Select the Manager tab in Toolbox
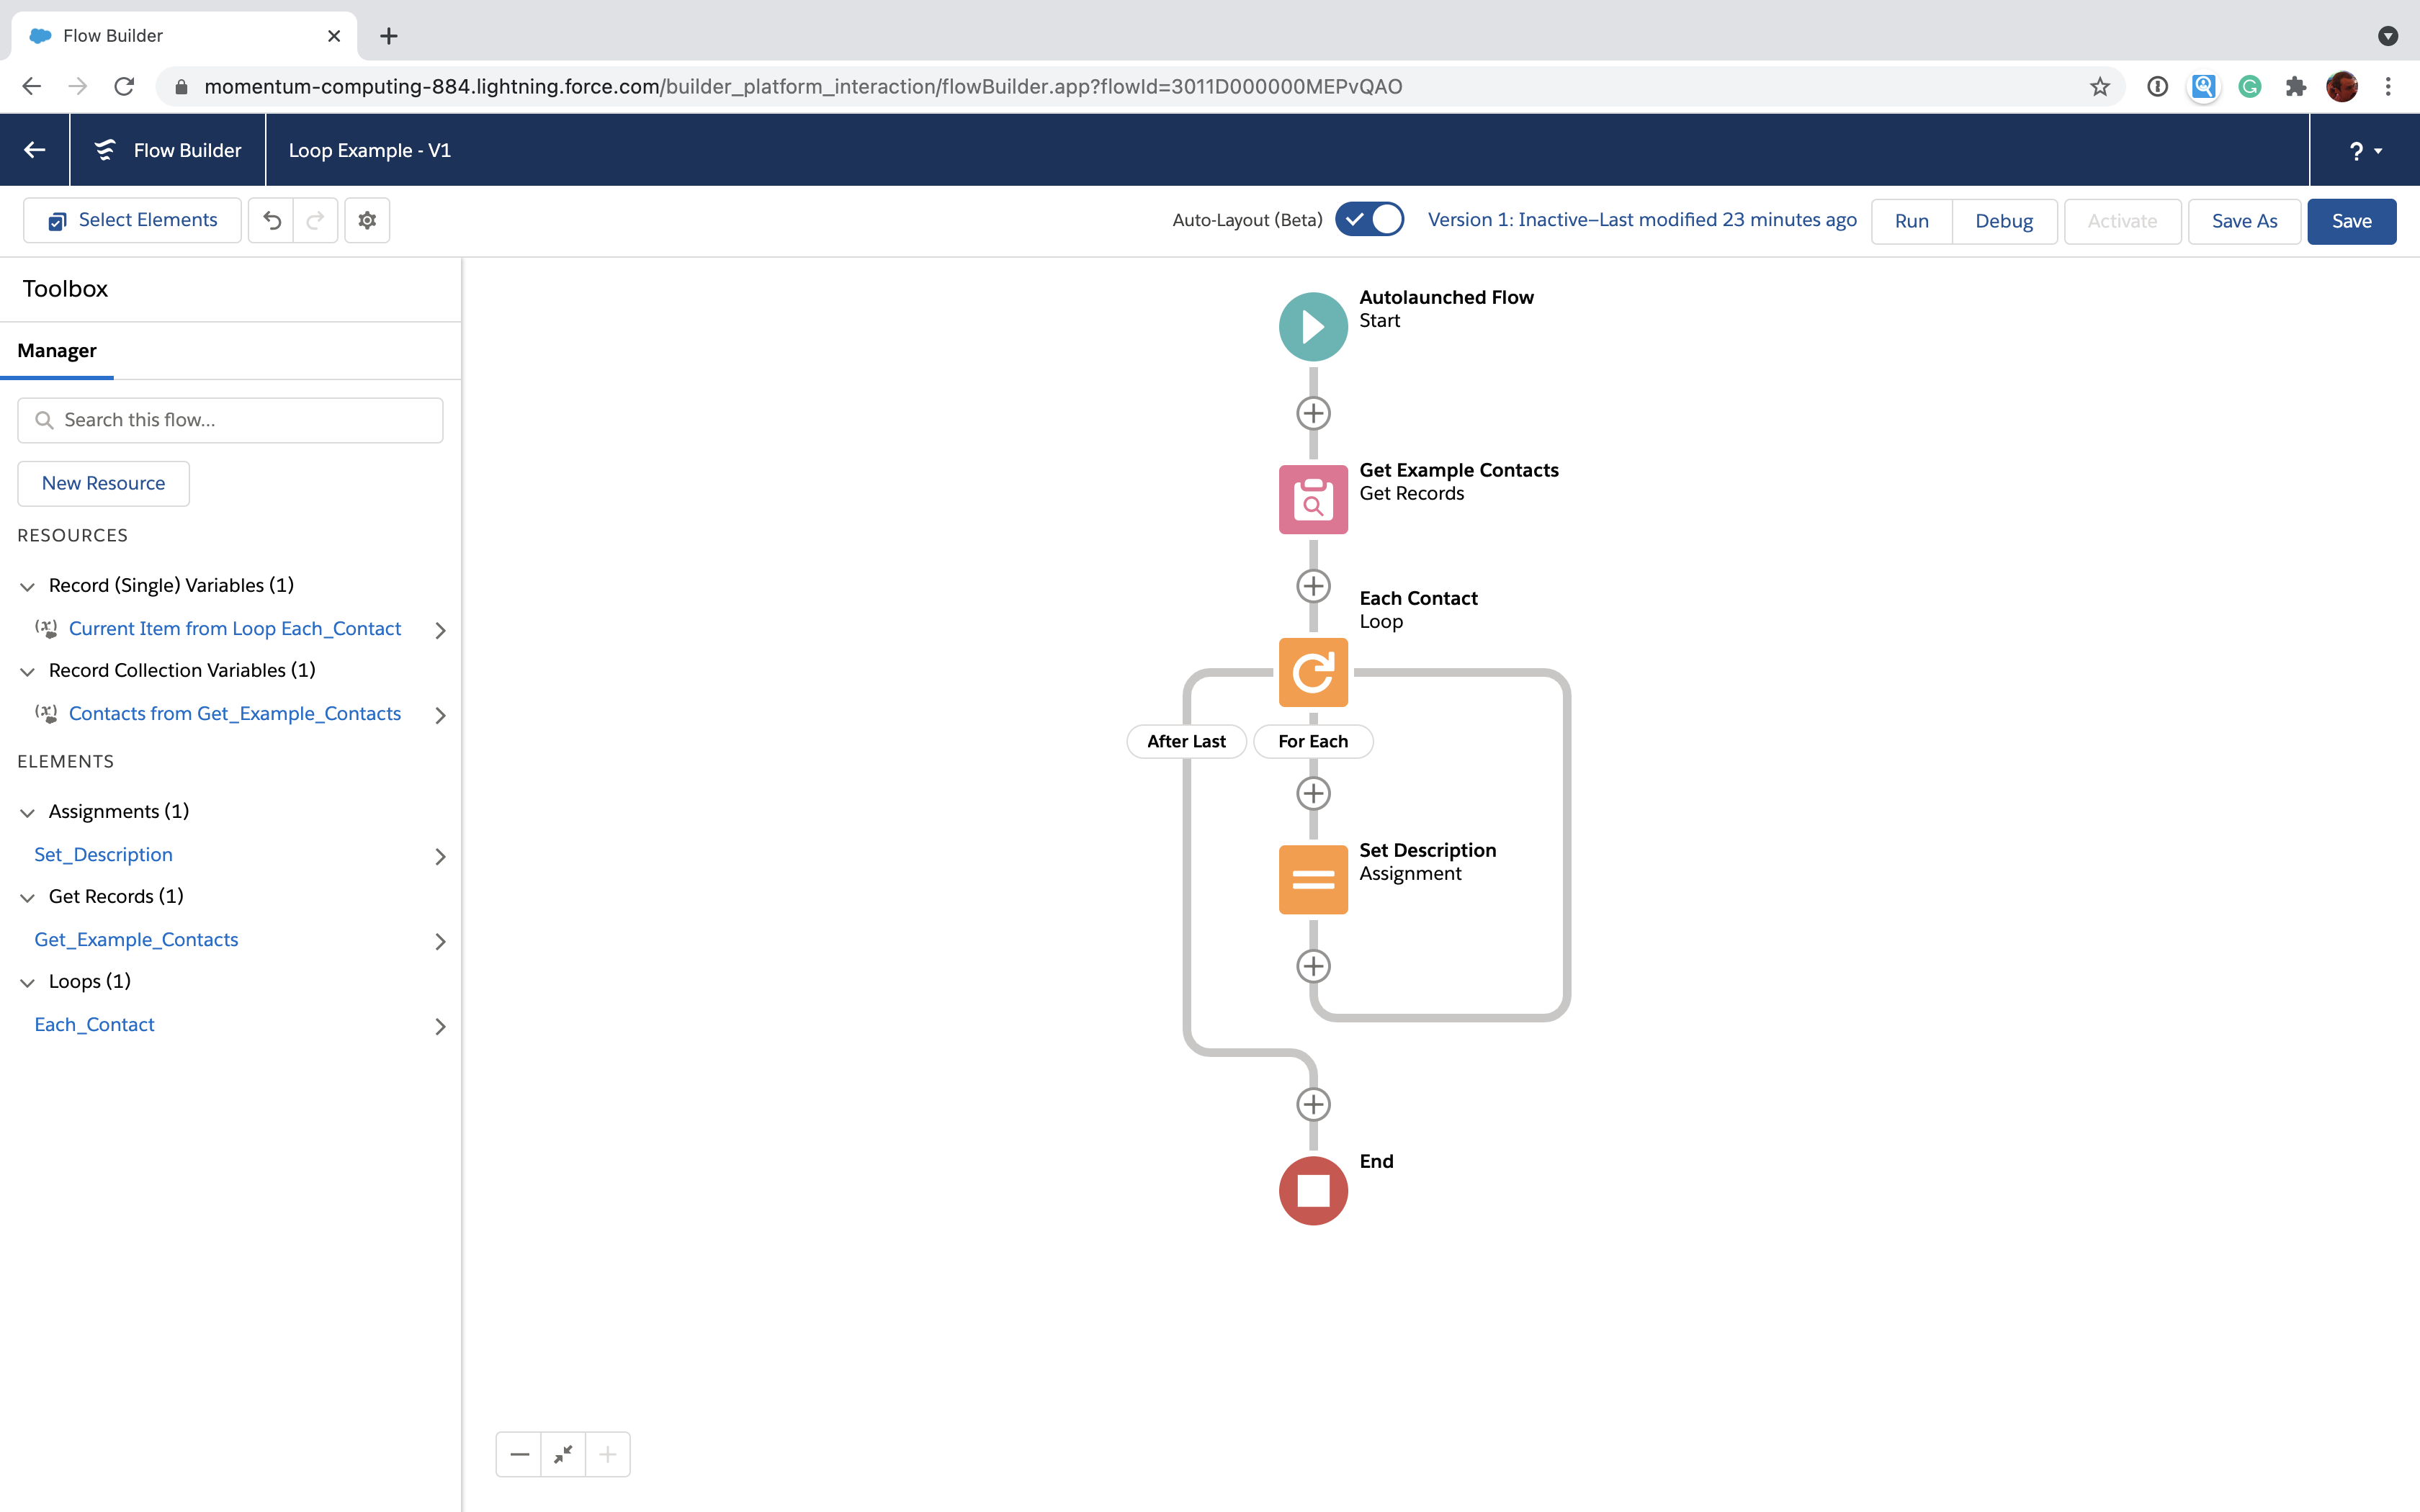2420x1512 pixels. (58, 350)
